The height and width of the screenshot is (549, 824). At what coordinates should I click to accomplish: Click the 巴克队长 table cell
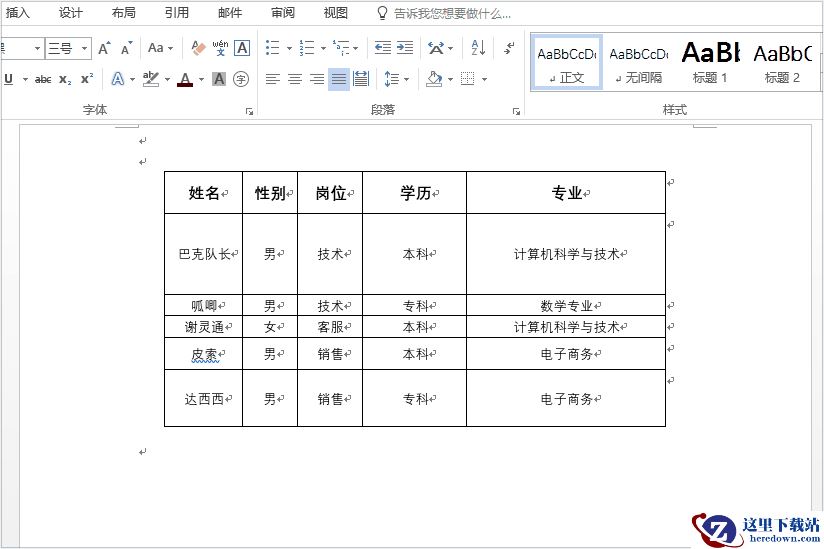point(204,254)
